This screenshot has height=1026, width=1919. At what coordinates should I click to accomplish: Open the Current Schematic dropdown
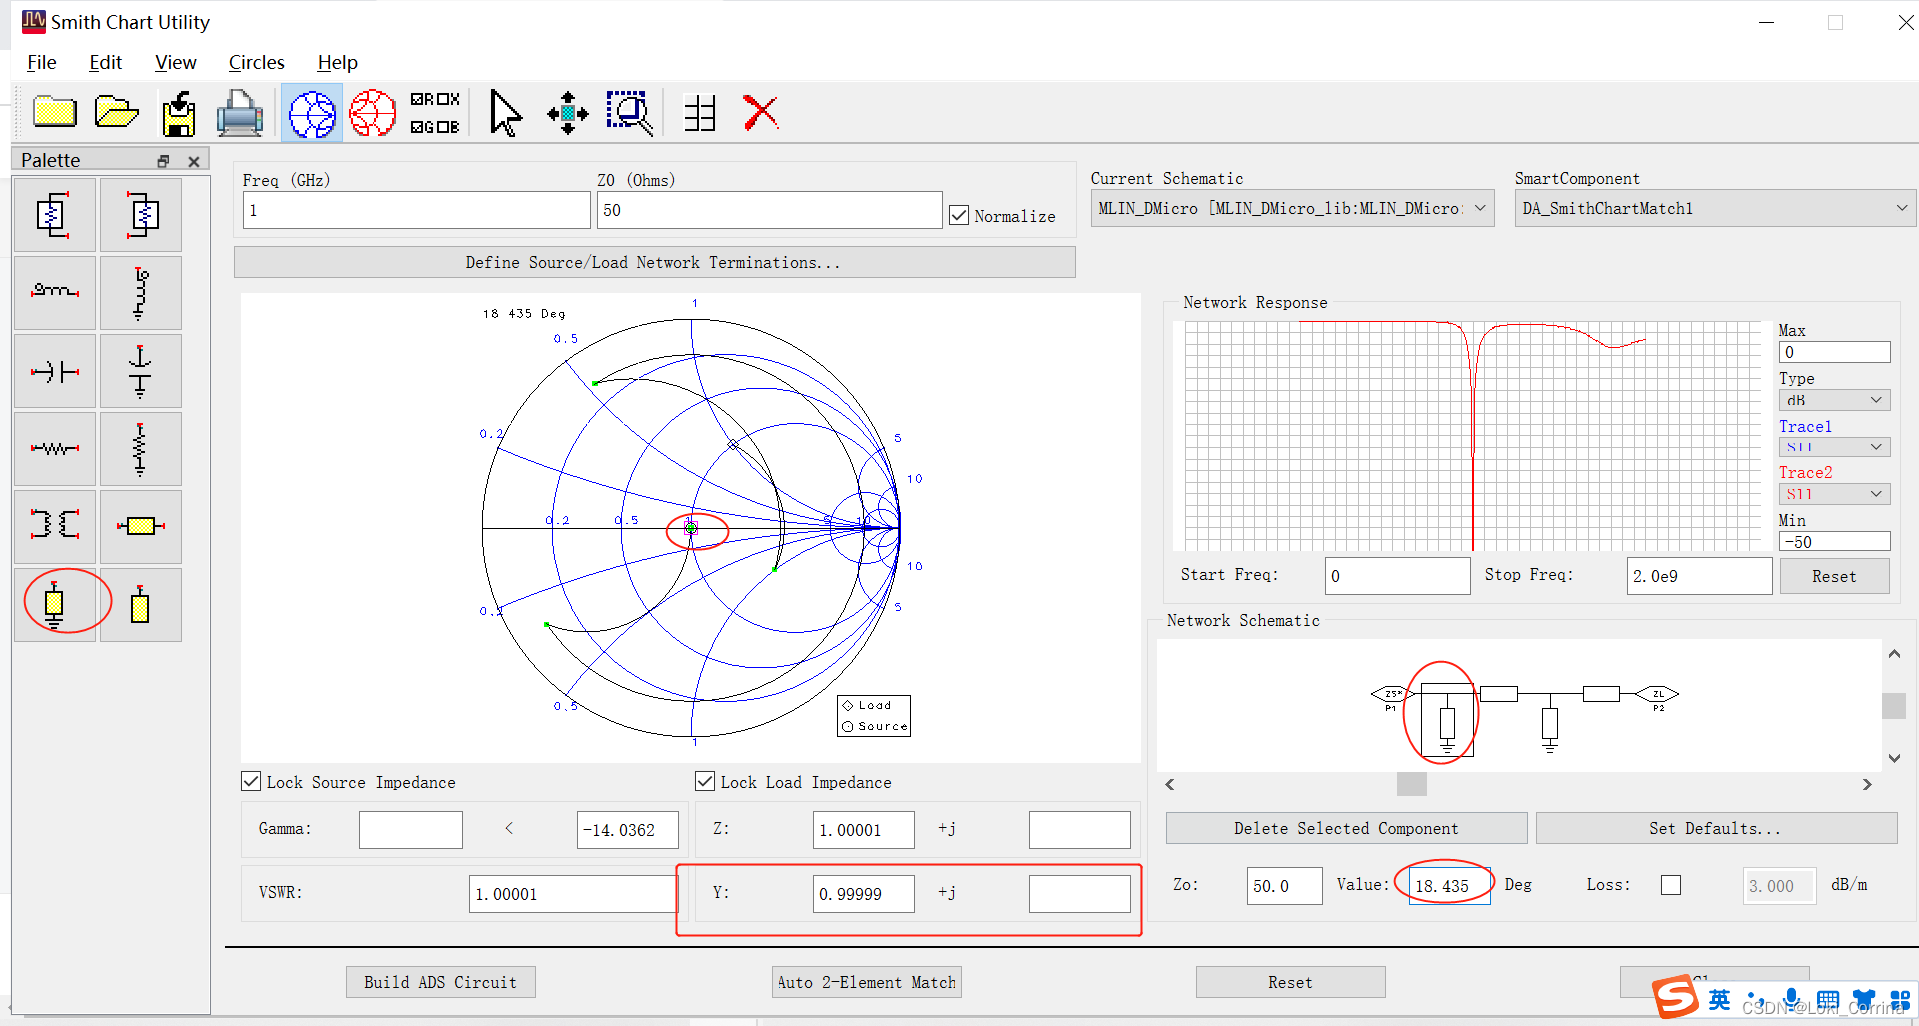click(1292, 208)
